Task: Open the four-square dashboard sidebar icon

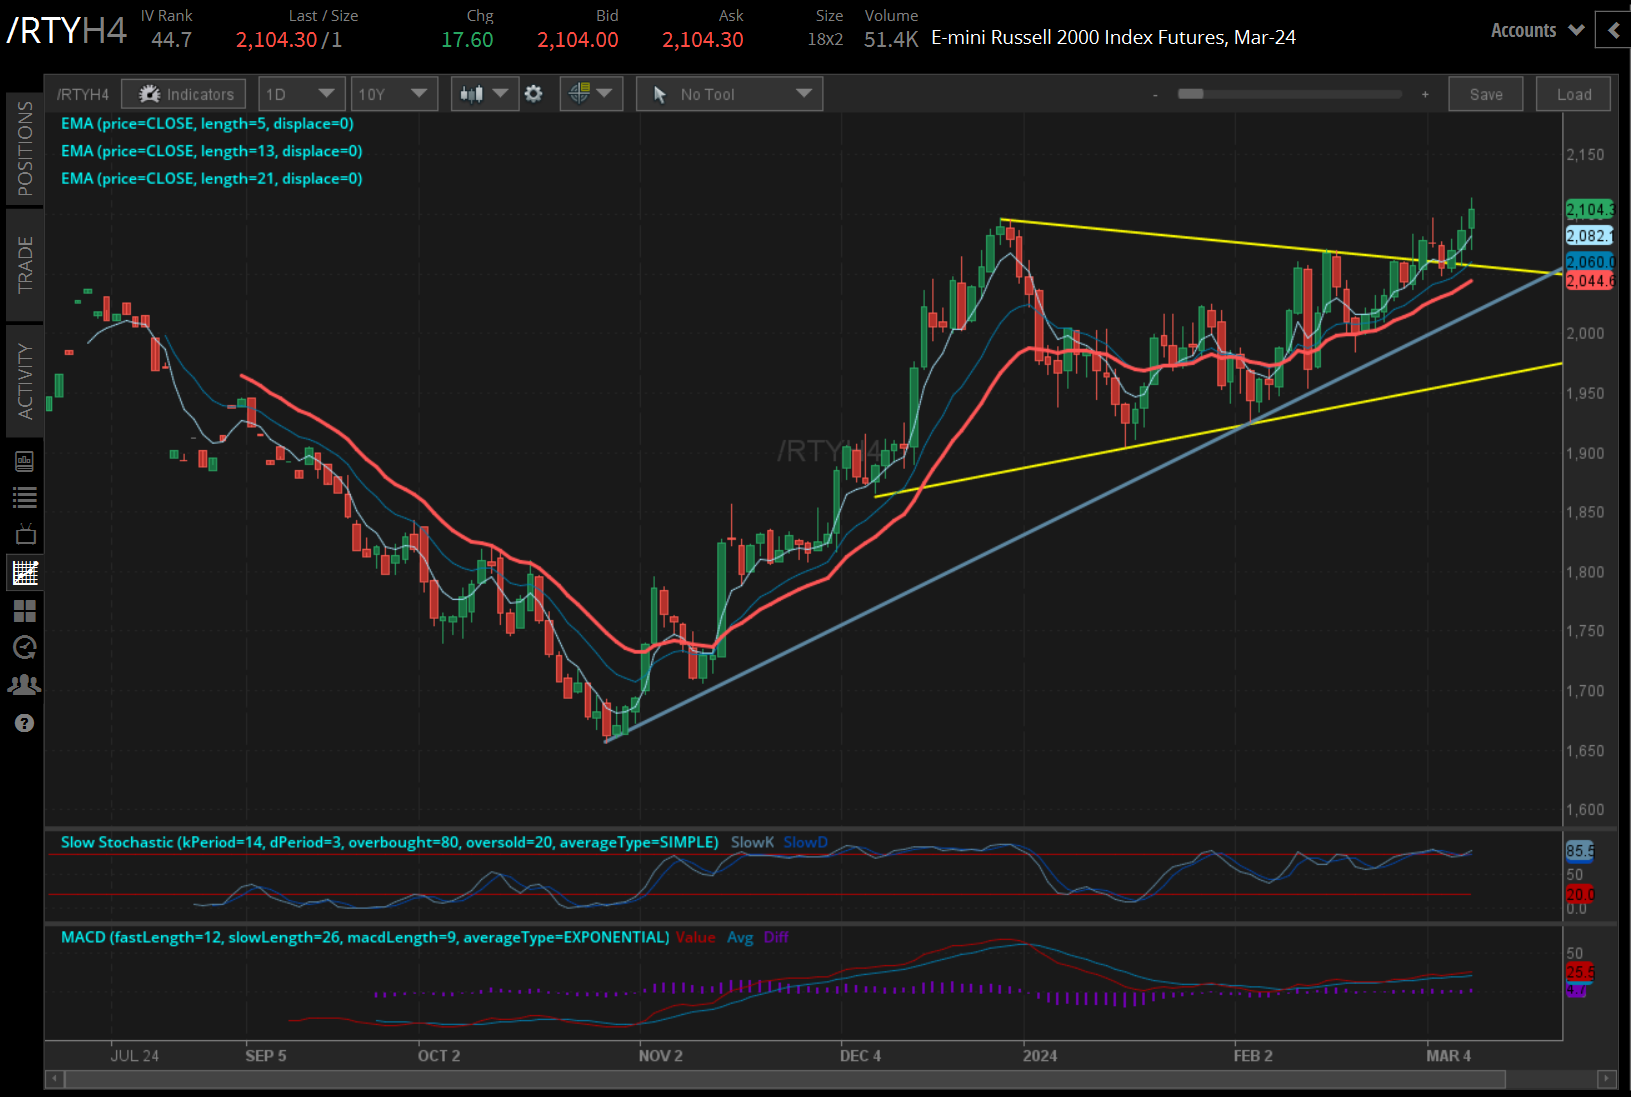Action: pos(25,610)
